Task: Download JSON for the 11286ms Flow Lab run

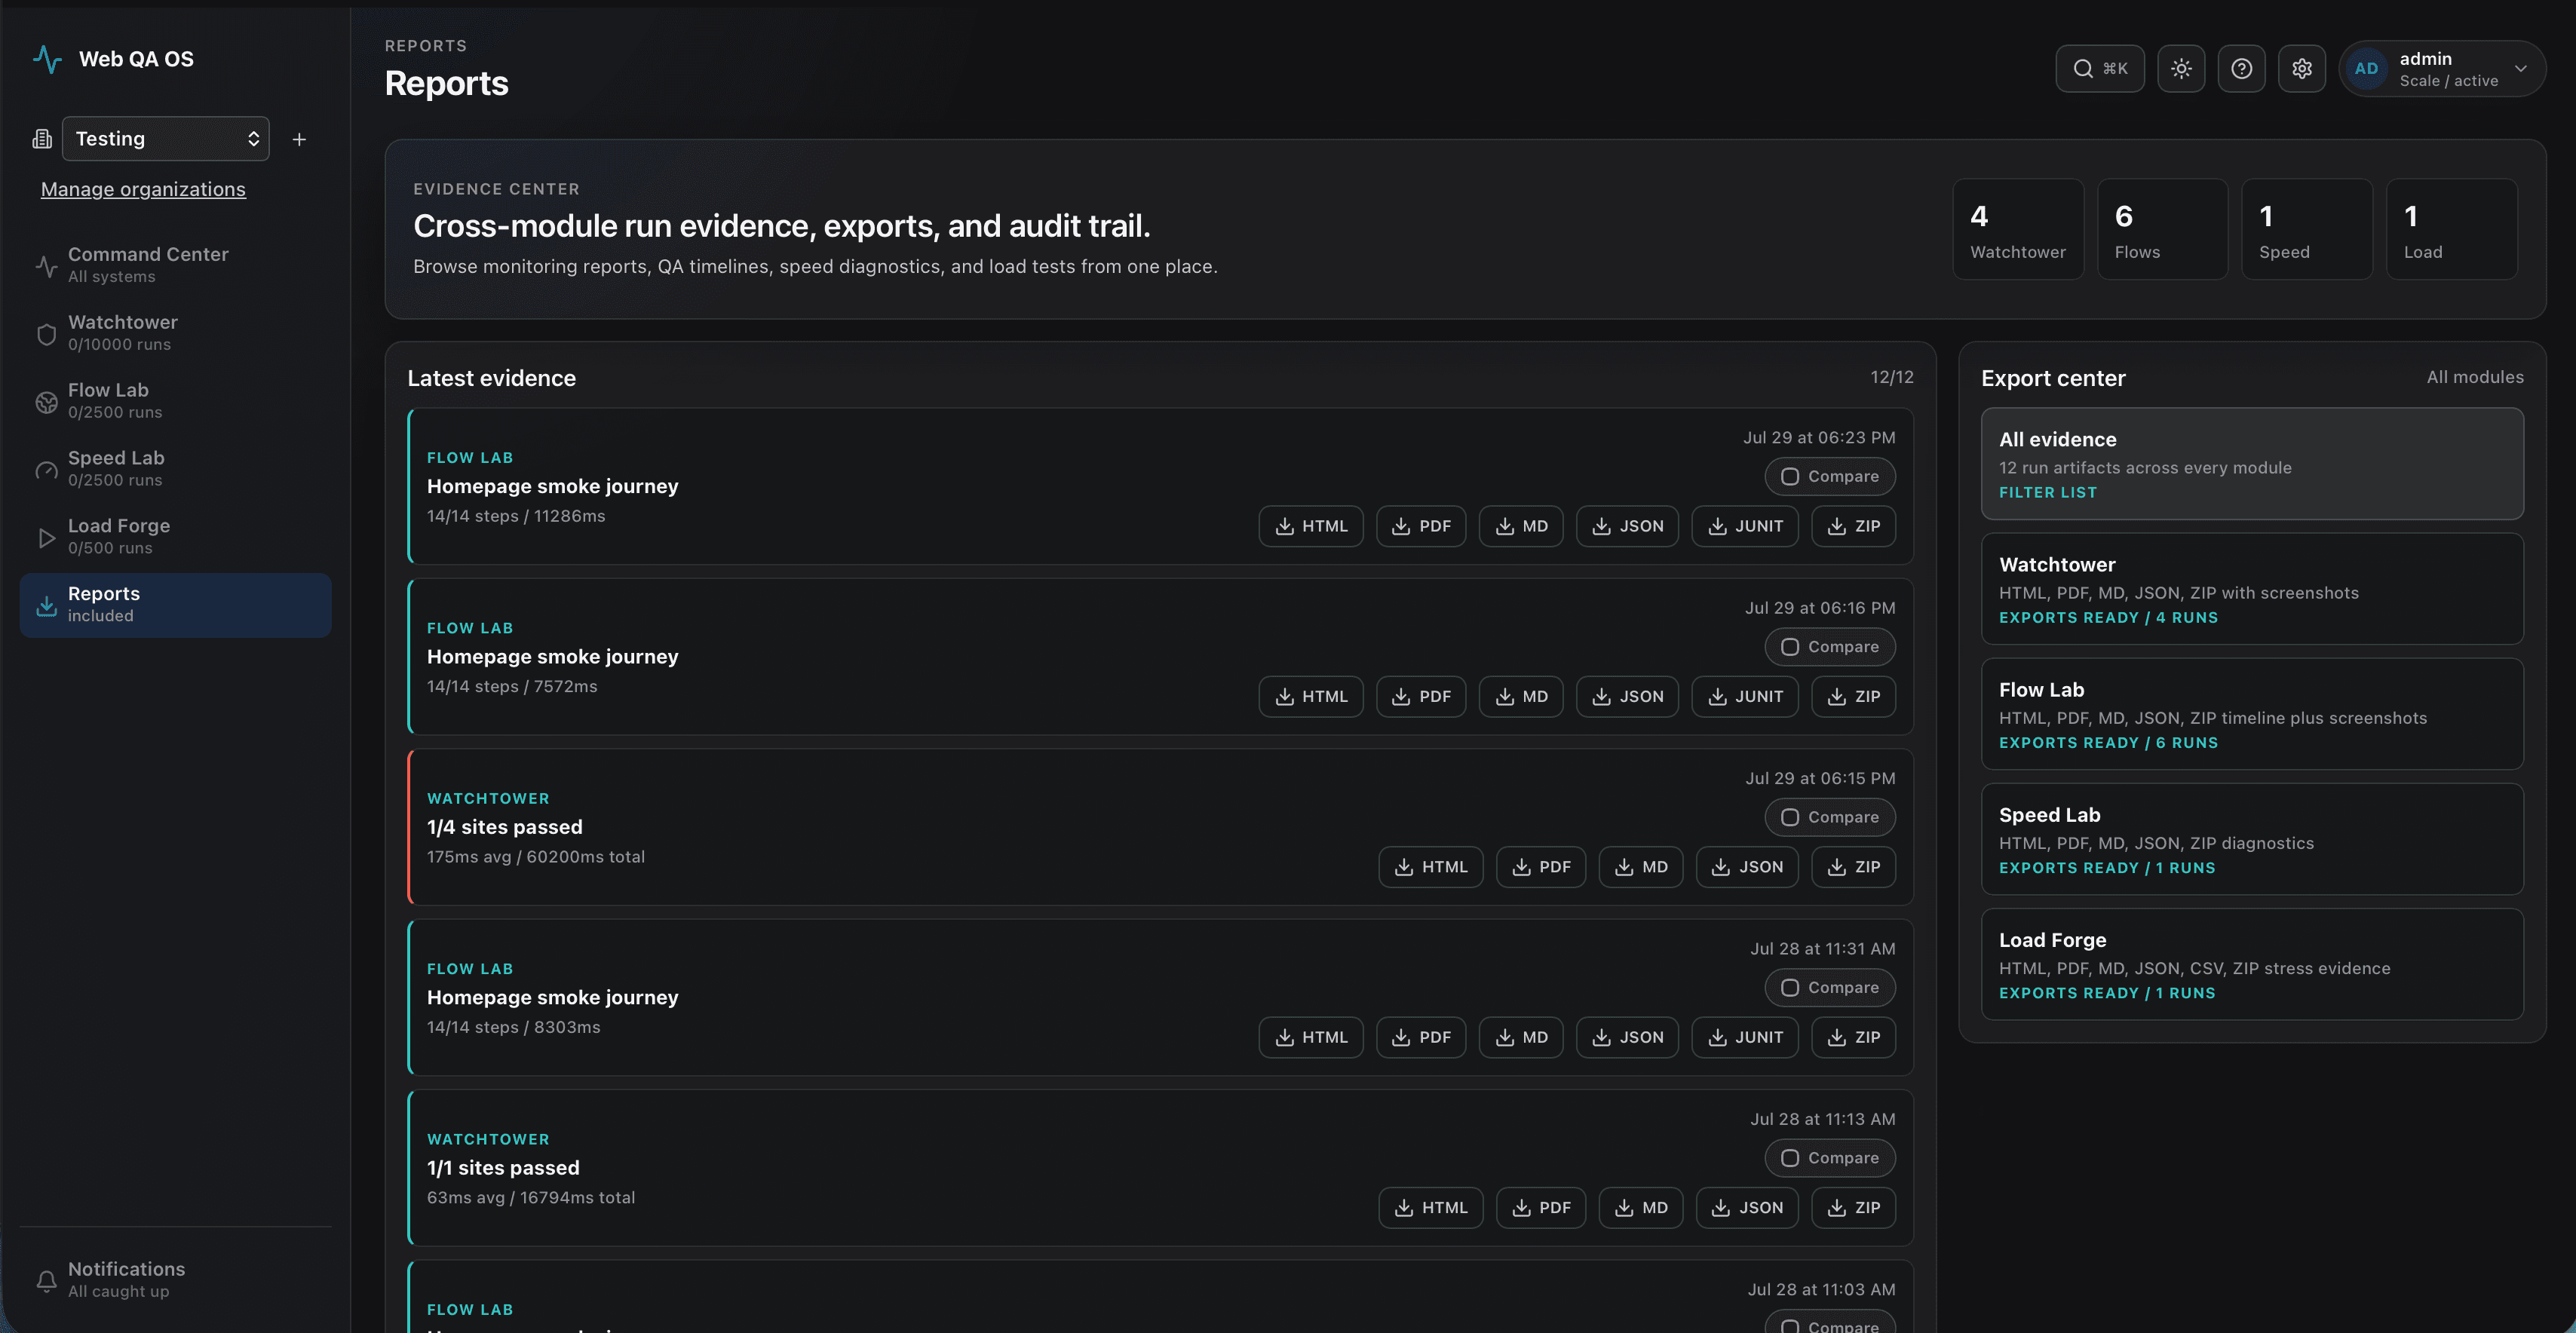Action: tap(1627, 526)
